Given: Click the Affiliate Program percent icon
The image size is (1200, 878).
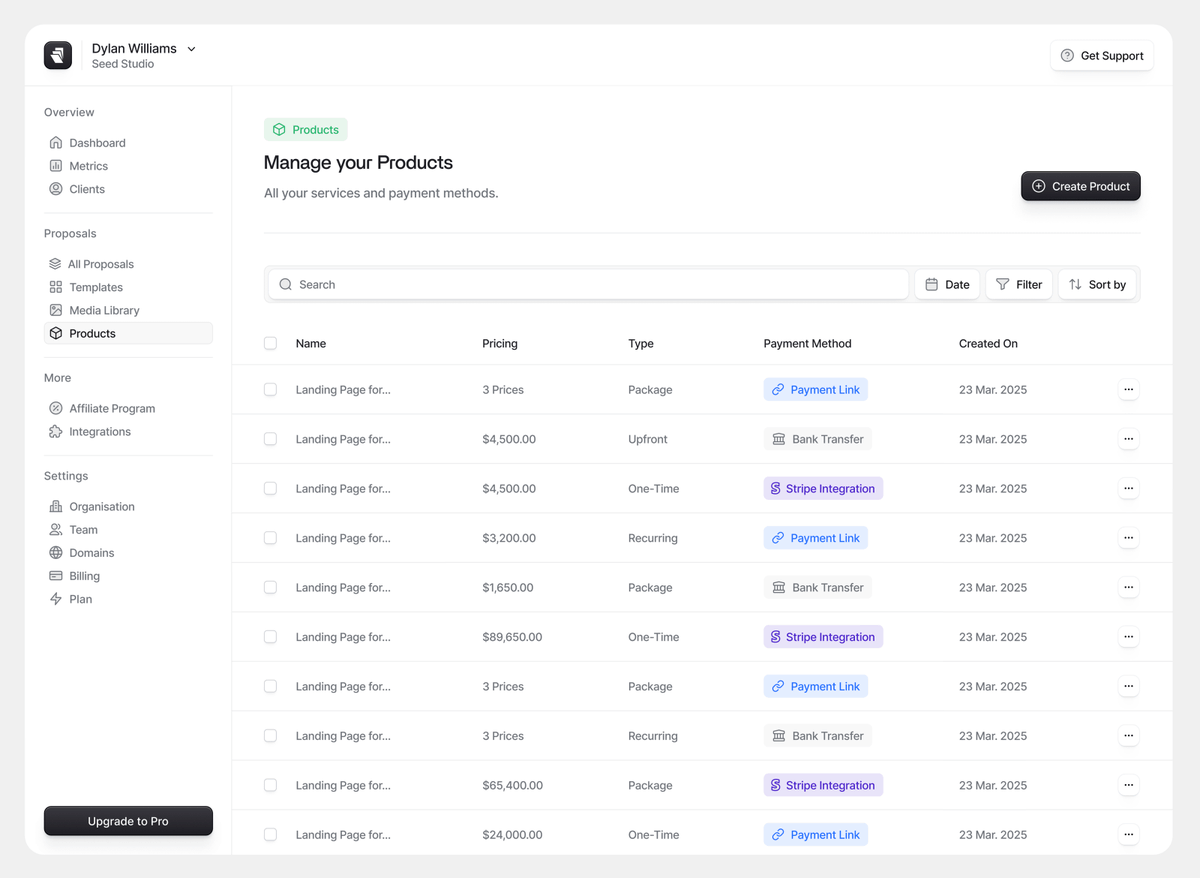Looking at the screenshot, I should 56,408.
